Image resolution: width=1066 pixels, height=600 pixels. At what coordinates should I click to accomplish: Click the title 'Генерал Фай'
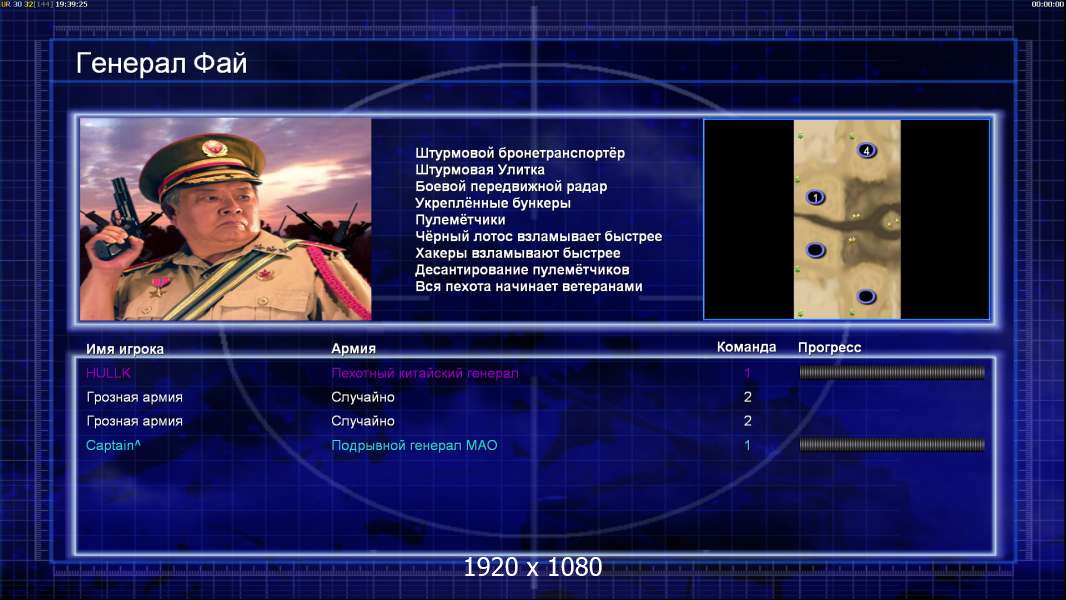pyautogui.click(x=161, y=63)
